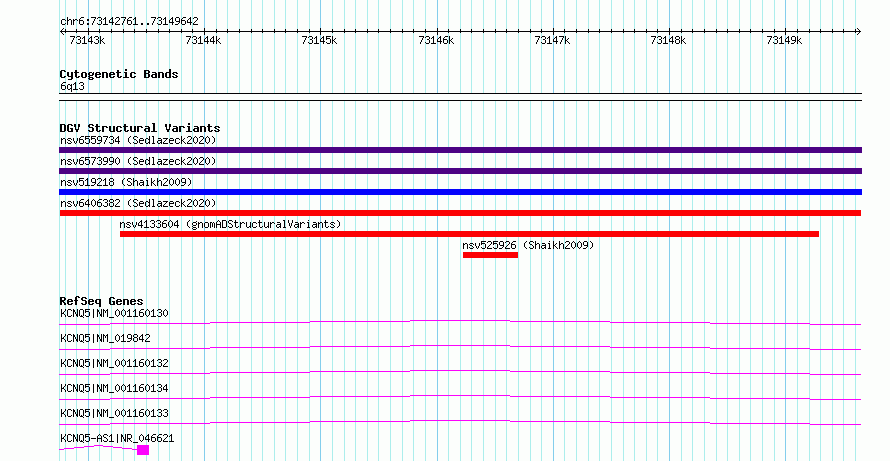The height and width of the screenshot is (461, 890).
Task: Click the 73149k ruler tick label
Action: click(784, 41)
